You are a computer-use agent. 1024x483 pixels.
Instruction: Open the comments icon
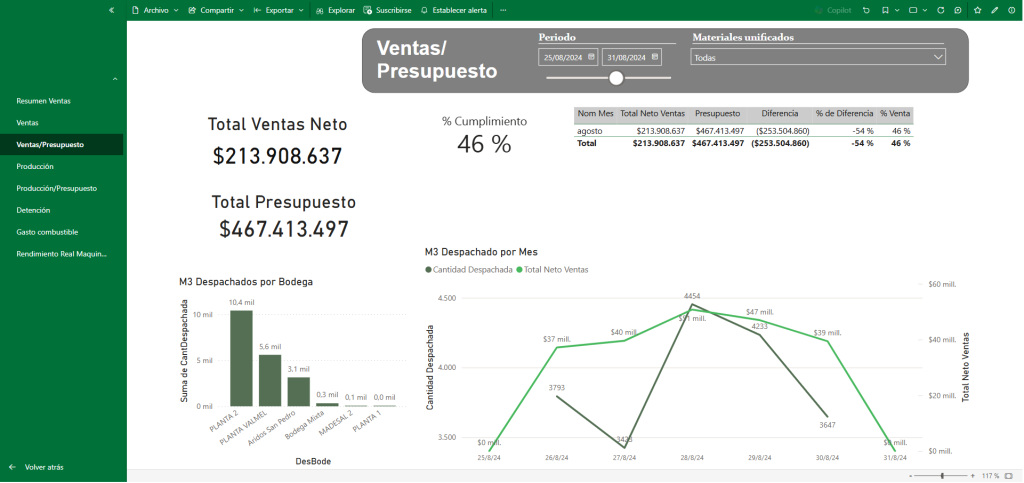click(958, 10)
